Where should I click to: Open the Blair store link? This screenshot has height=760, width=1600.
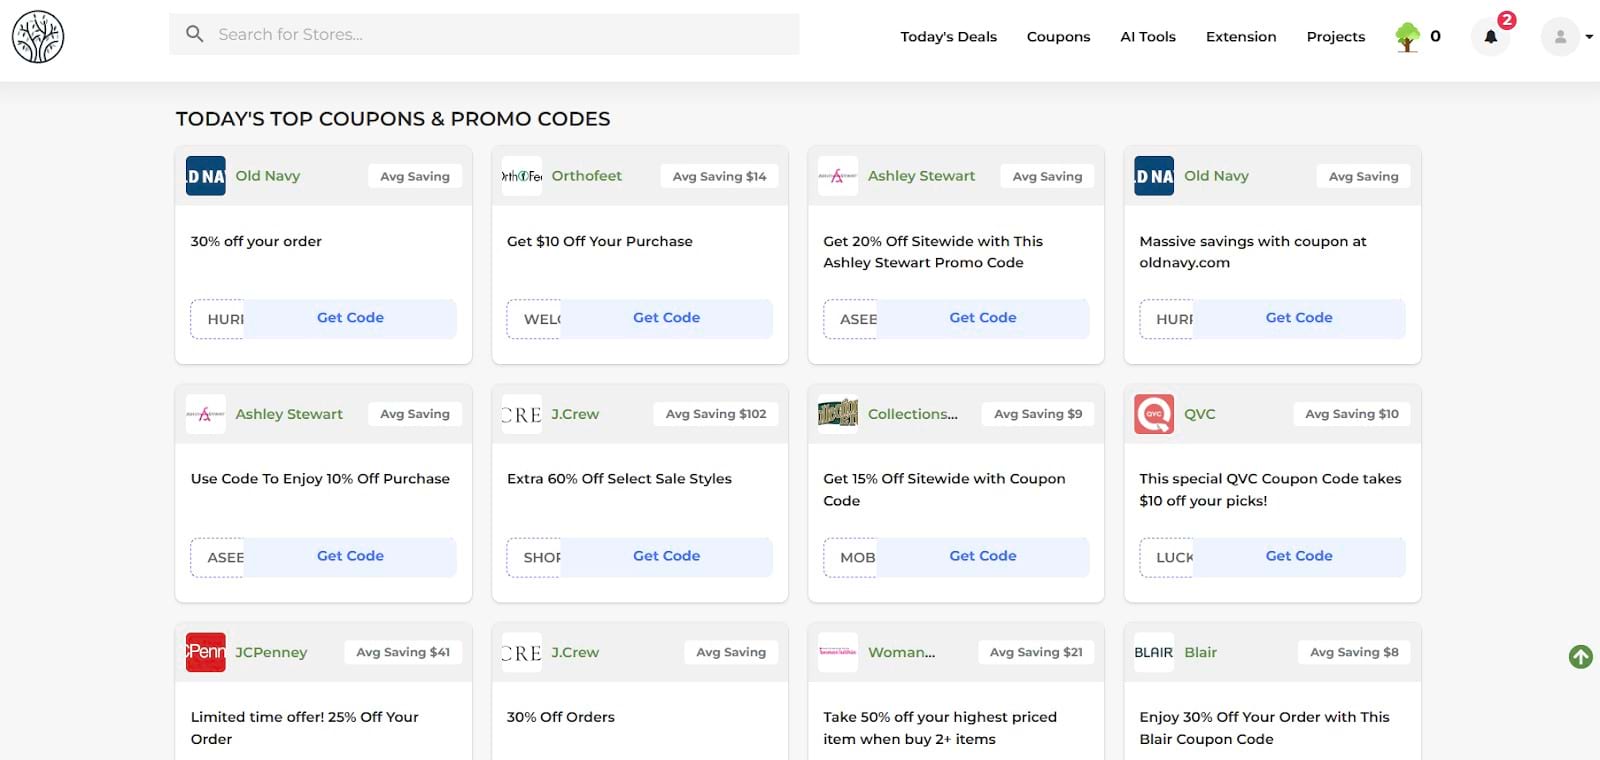point(1200,652)
